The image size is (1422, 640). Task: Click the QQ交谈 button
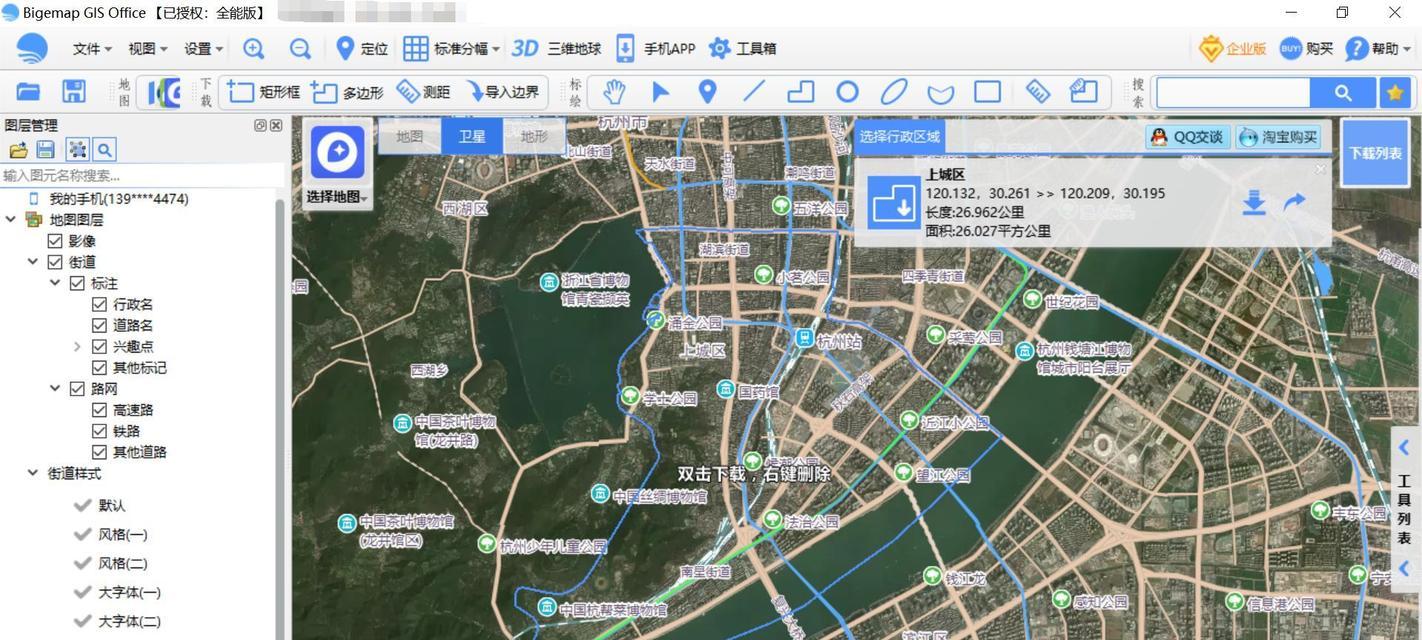click(x=1187, y=137)
